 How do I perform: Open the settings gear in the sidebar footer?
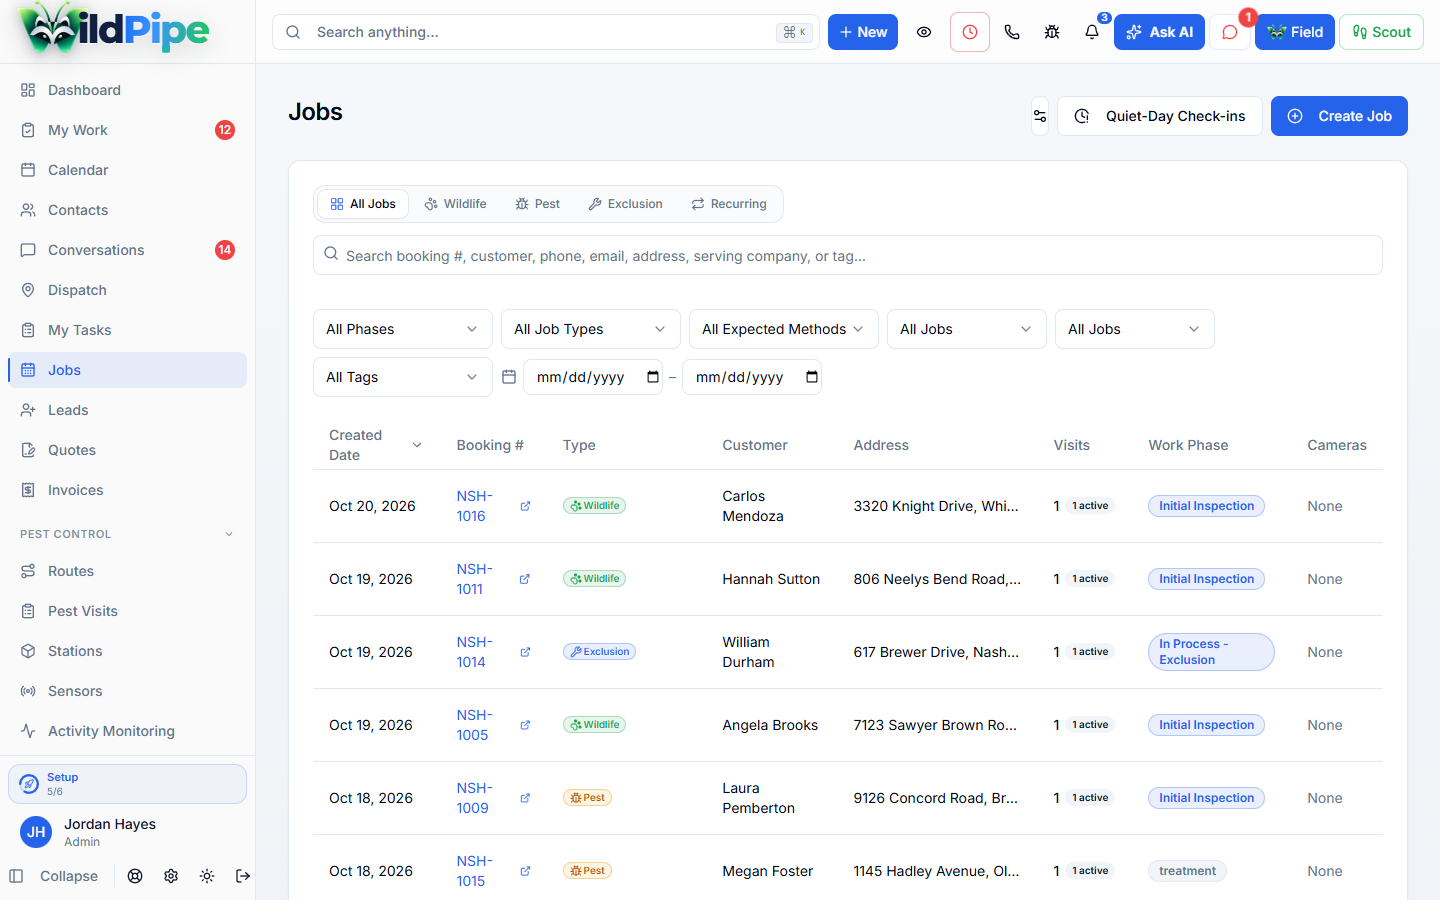171,876
